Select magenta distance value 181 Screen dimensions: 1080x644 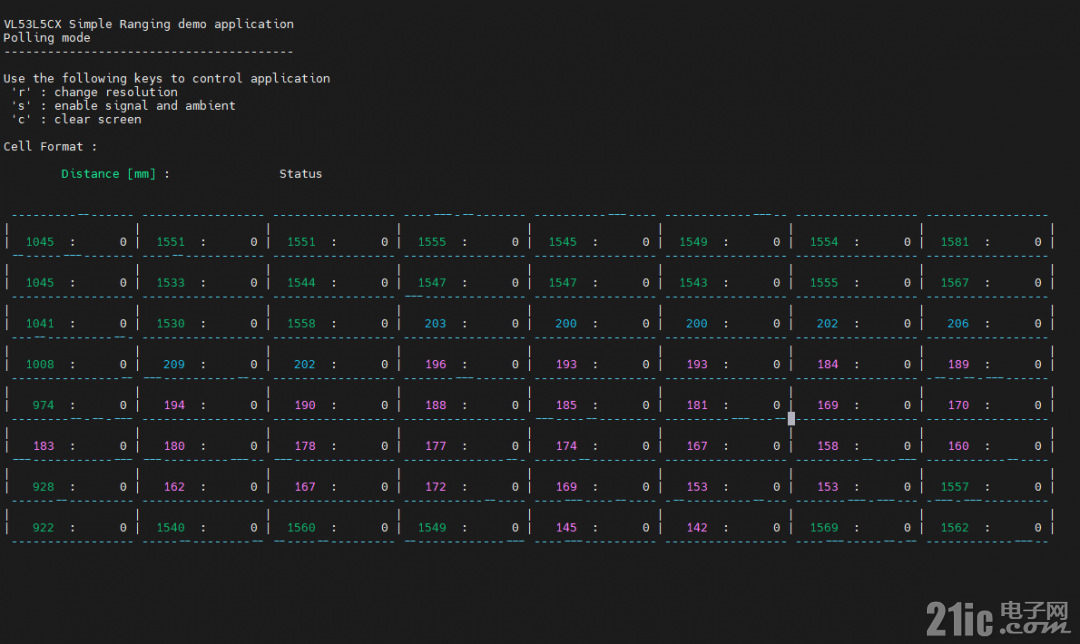(x=697, y=405)
